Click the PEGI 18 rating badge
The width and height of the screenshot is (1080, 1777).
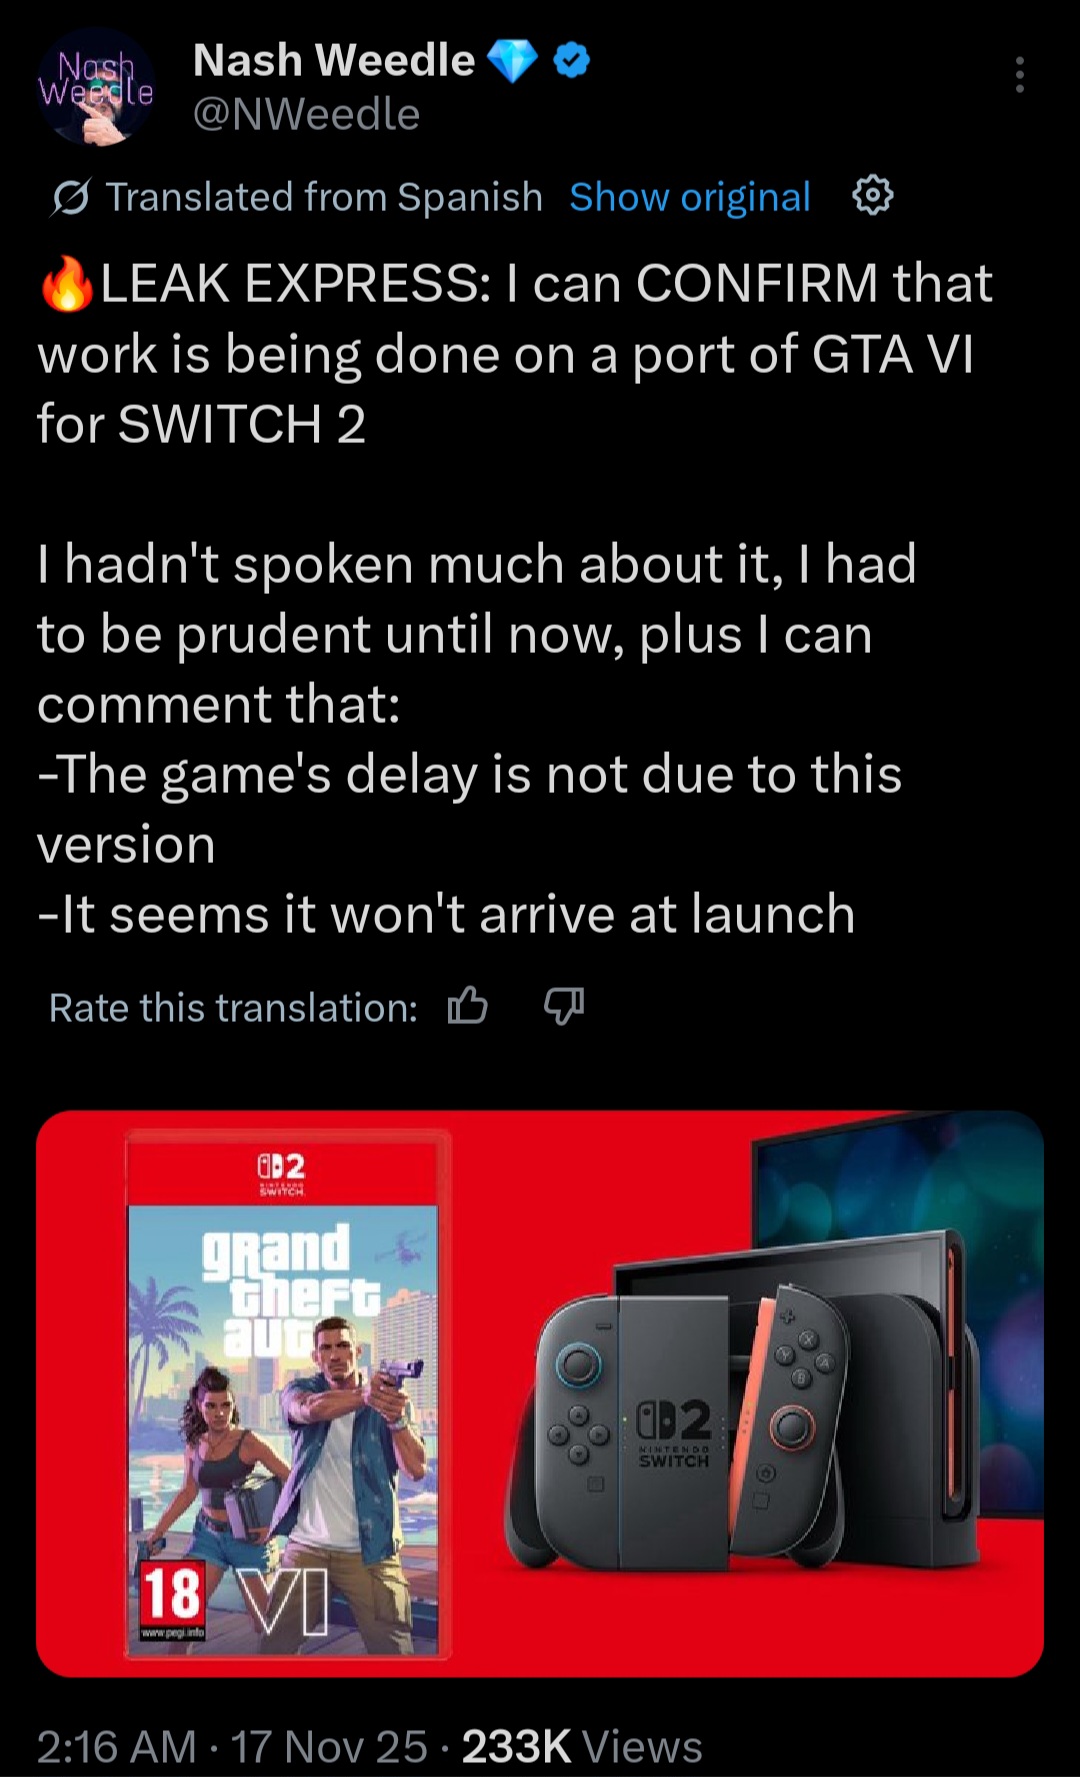[x=173, y=1598]
